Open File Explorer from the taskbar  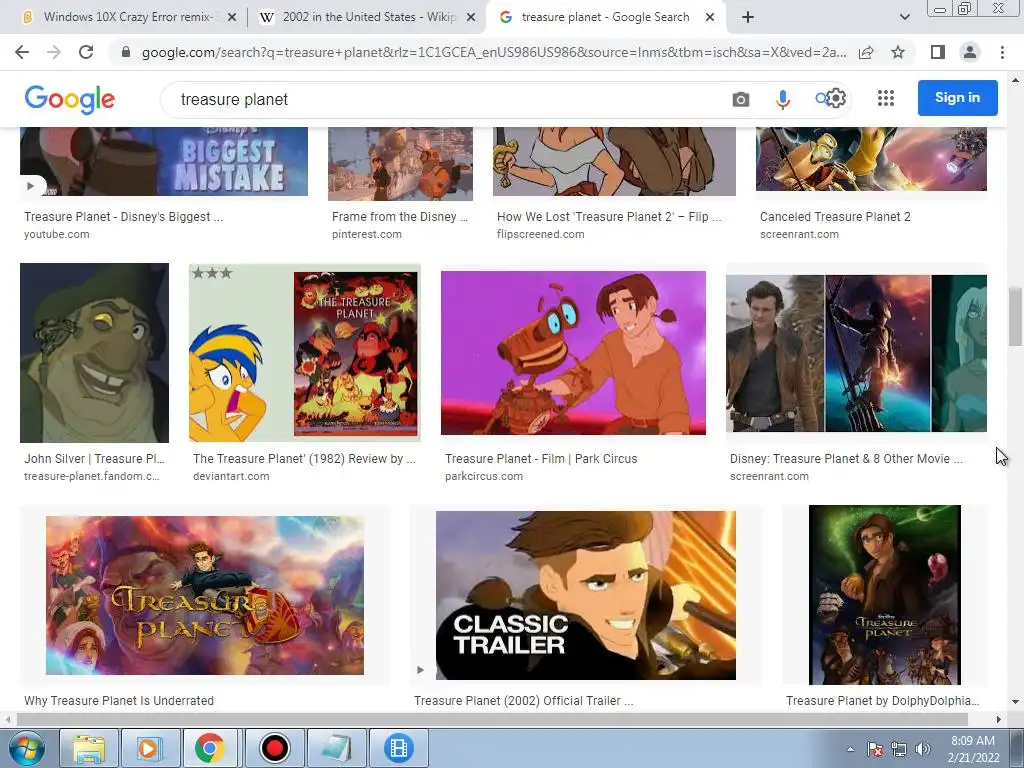[x=89, y=748]
